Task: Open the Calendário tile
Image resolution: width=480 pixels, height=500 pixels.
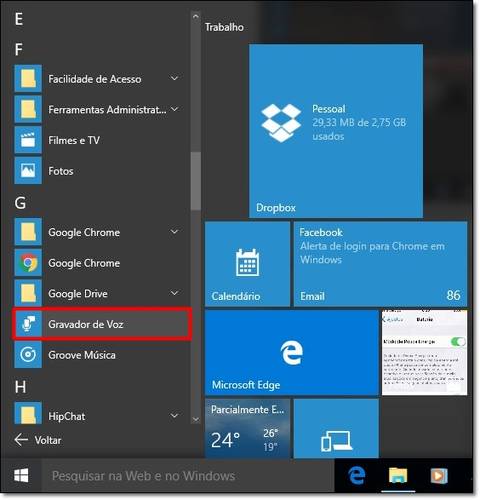Action: pos(247,264)
